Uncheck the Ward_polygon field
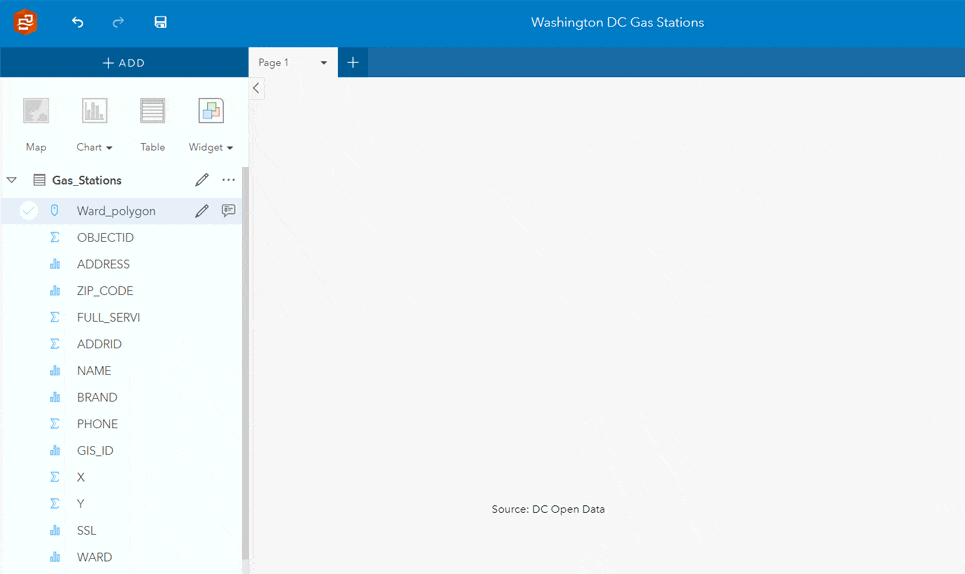 (28, 210)
